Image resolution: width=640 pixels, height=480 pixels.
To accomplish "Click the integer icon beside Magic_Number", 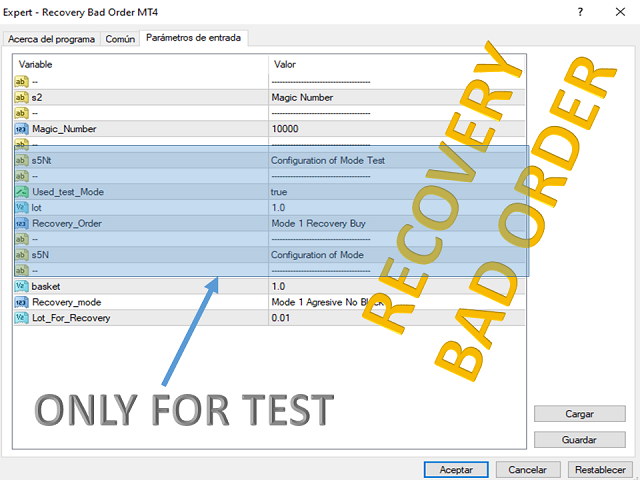I will click(21, 129).
